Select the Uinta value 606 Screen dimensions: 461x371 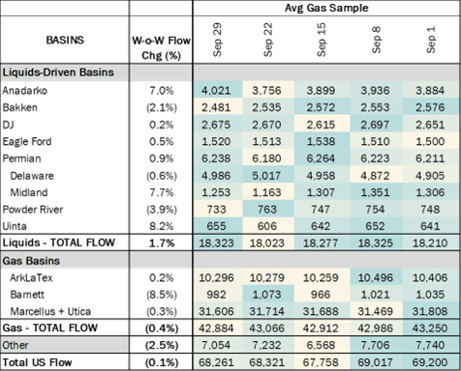click(x=267, y=226)
